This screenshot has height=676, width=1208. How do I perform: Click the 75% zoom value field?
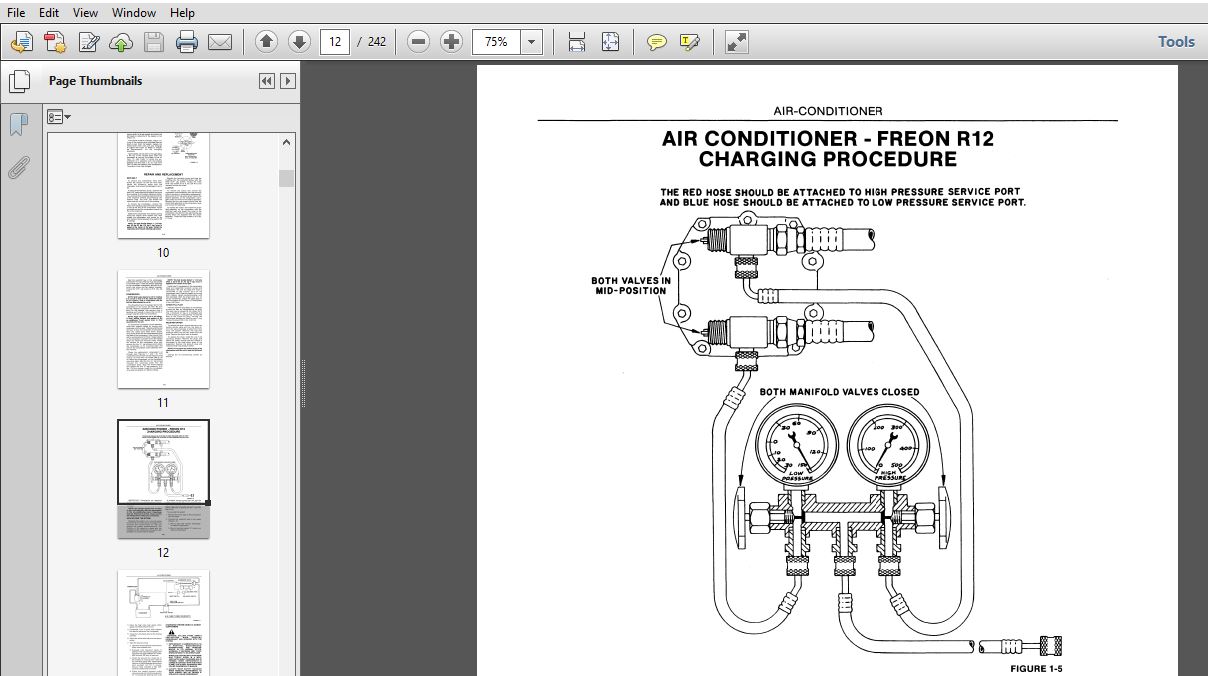coord(497,42)
